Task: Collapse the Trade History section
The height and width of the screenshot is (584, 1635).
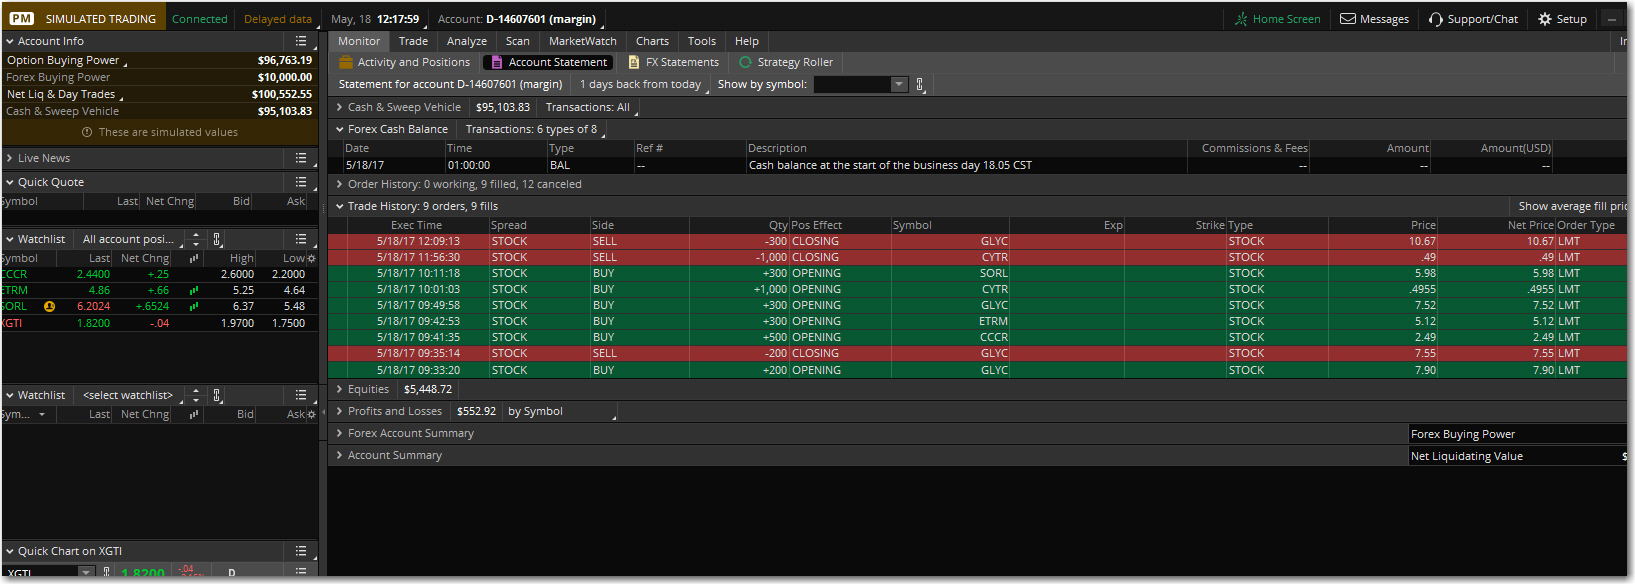Action: [x=340, y=206]
